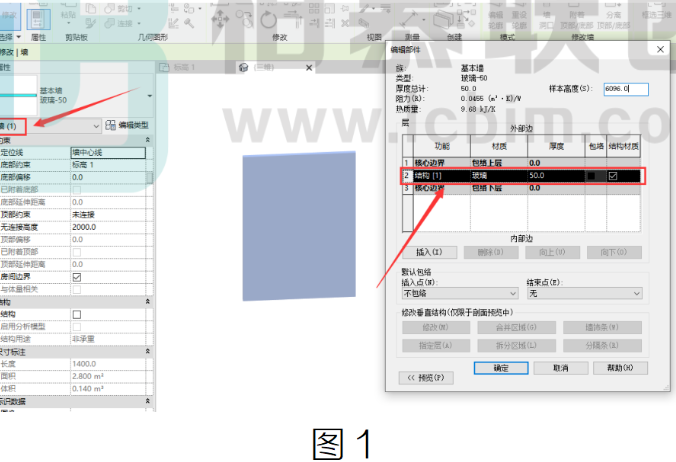Toggle 结构材质 checkbox in row 2

(613, 176)
